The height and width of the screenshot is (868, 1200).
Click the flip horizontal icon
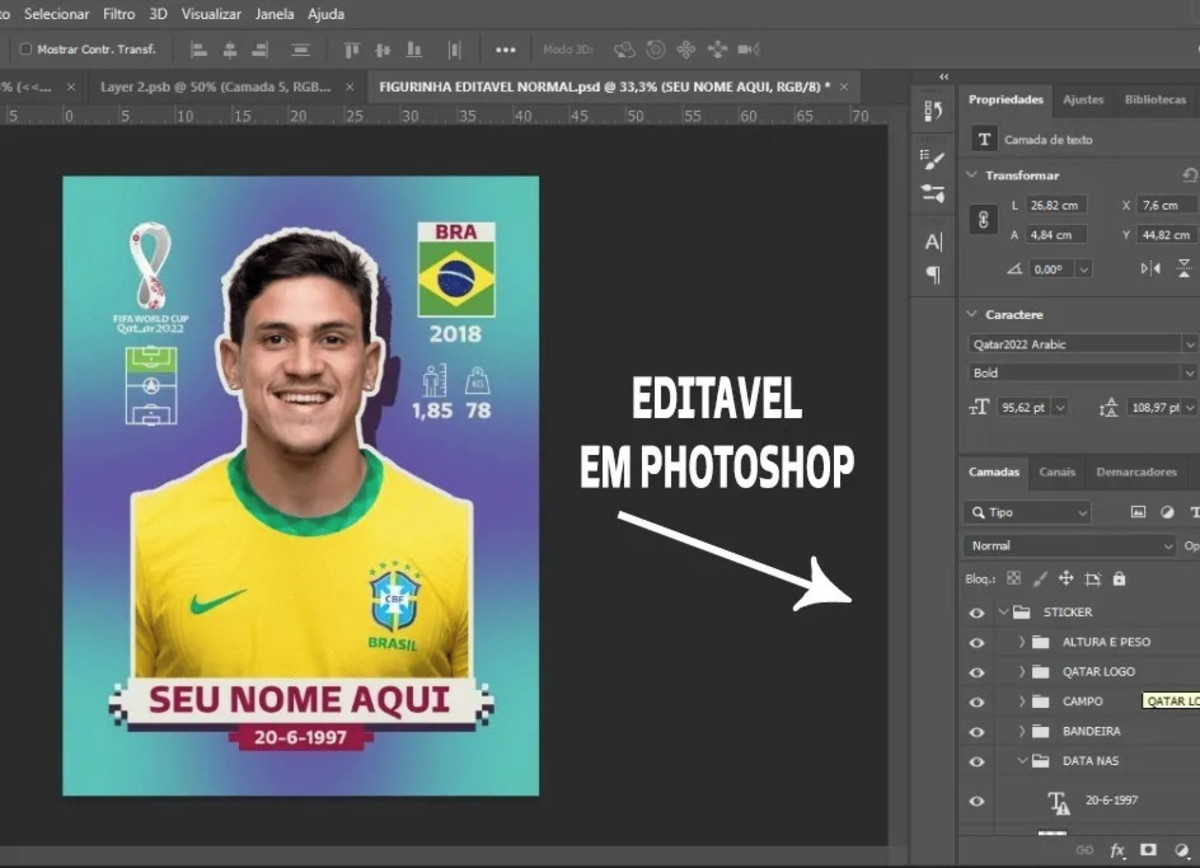point(1151,268)
